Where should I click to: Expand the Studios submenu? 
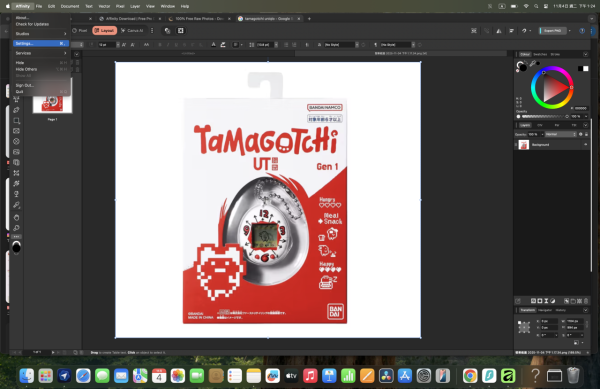click(x=41, y=34)
